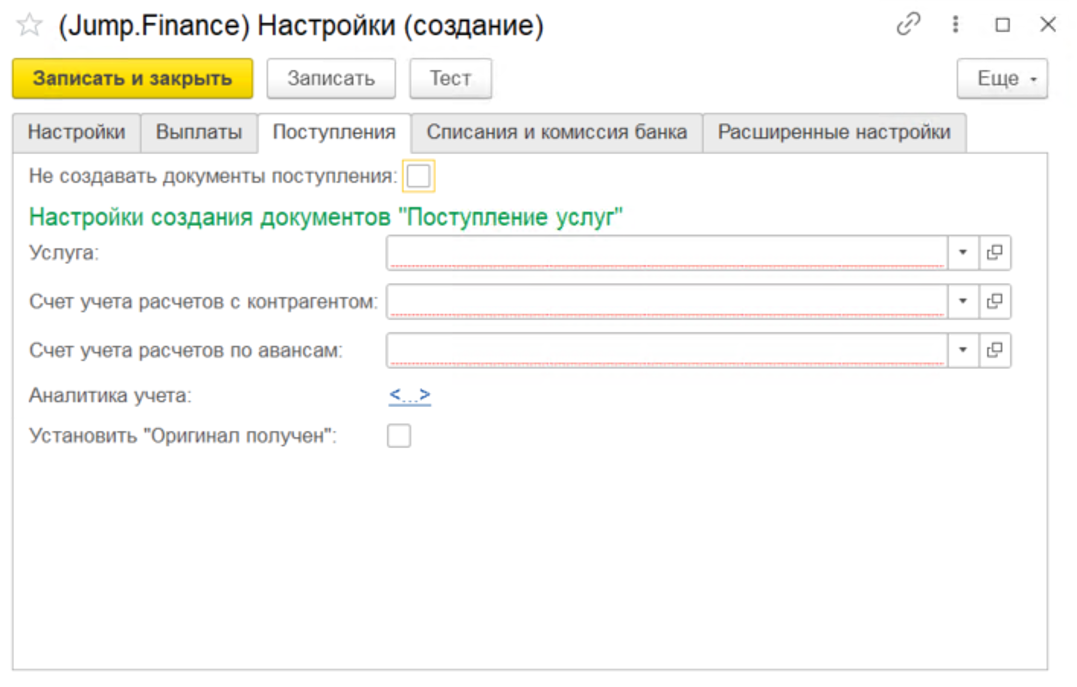The image size is (1077, 687).
Task: Toggle Установить "Оригинал получен" checkbox
Action: click(399, 436)
